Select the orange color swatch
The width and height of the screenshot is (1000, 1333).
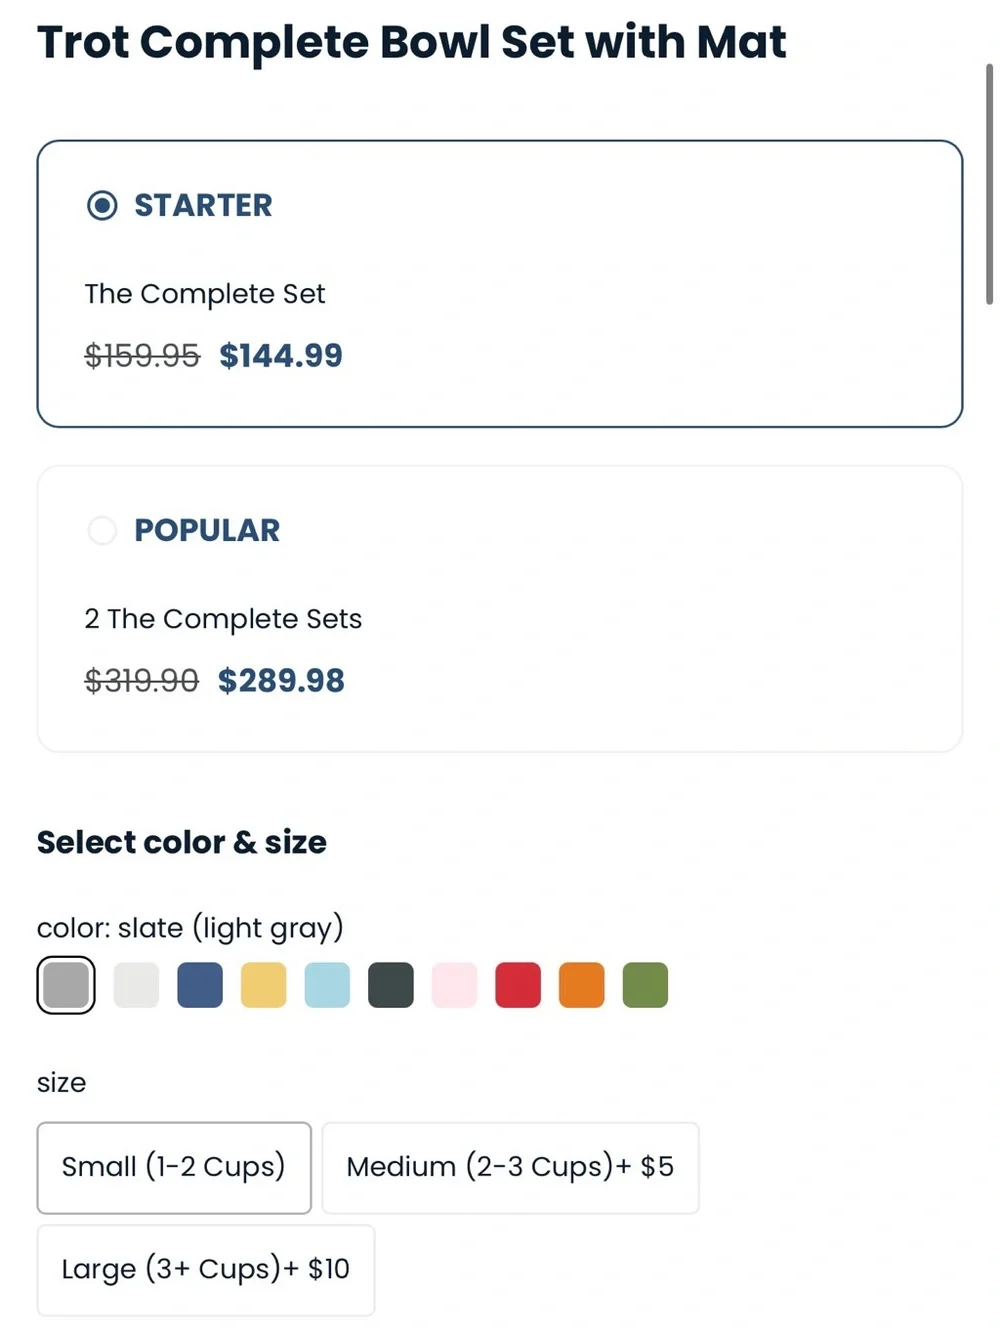582,985
